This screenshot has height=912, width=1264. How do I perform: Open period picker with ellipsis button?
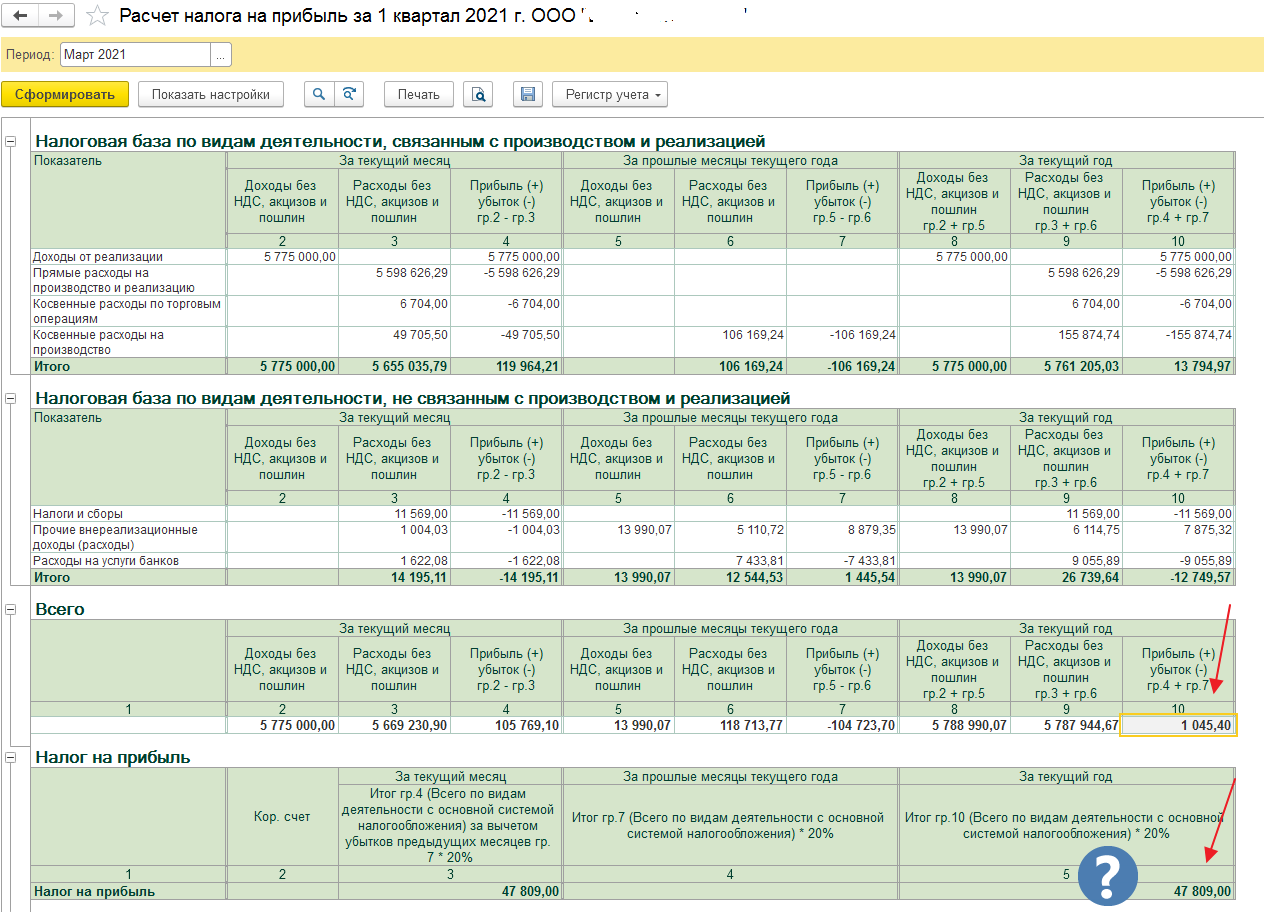click(220, 55)
